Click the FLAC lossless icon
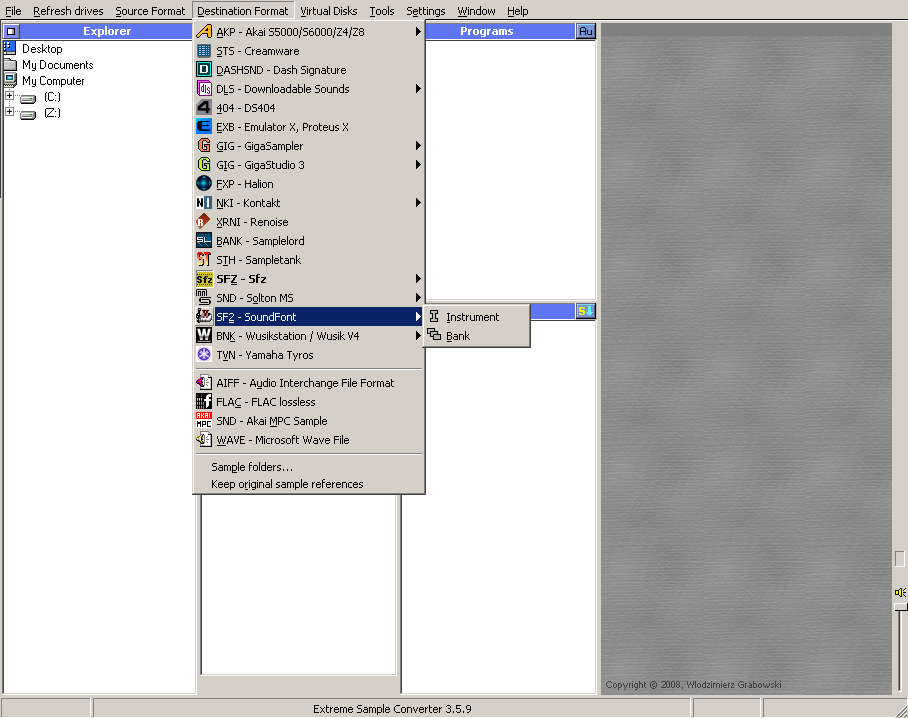908x718 pixels. (204, 402)
